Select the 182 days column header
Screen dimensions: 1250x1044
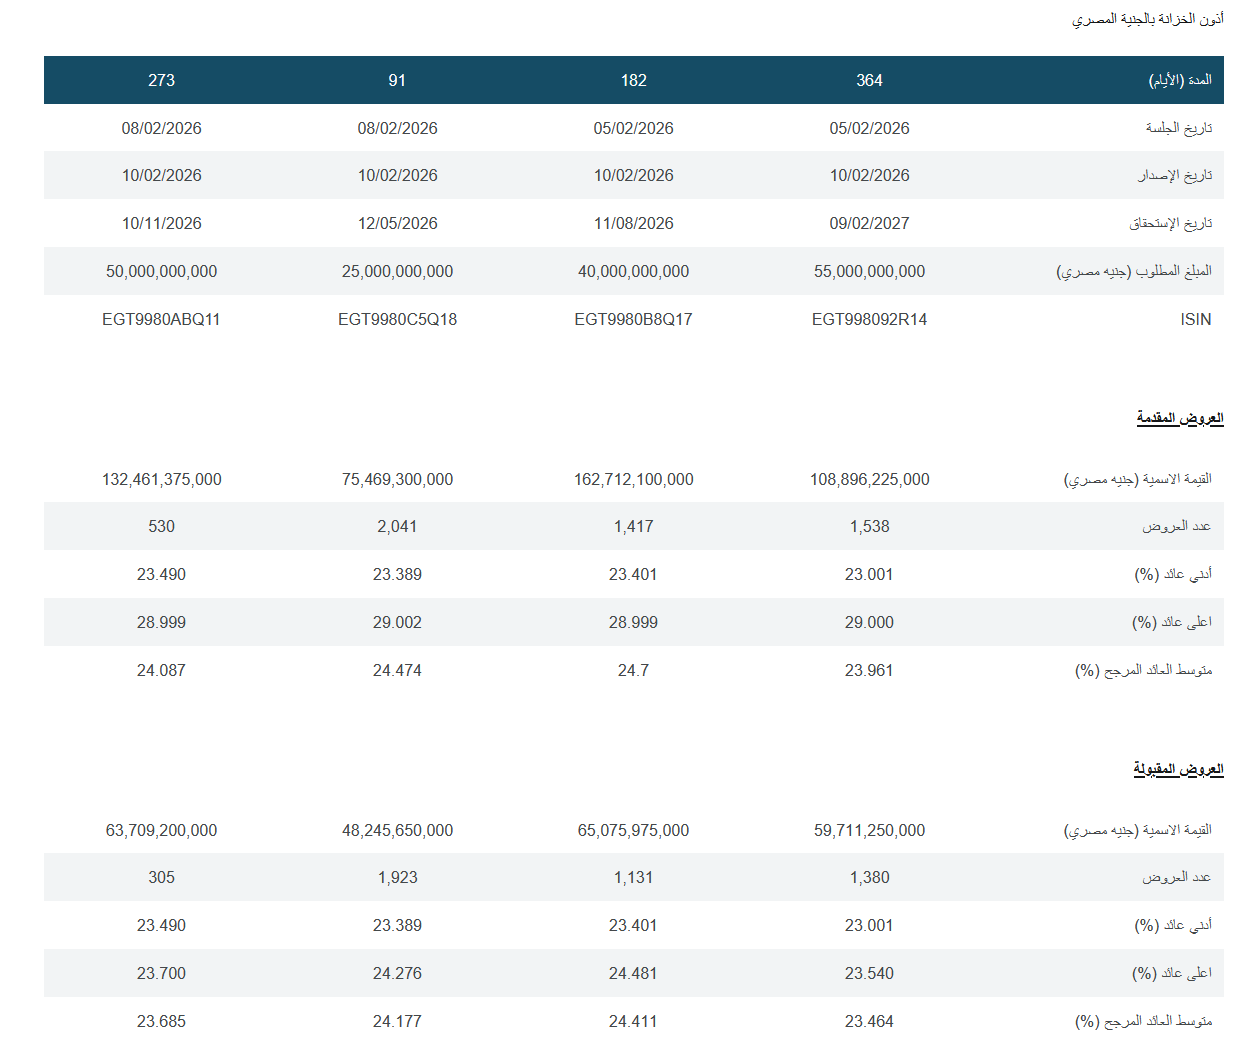click(633, 80)
